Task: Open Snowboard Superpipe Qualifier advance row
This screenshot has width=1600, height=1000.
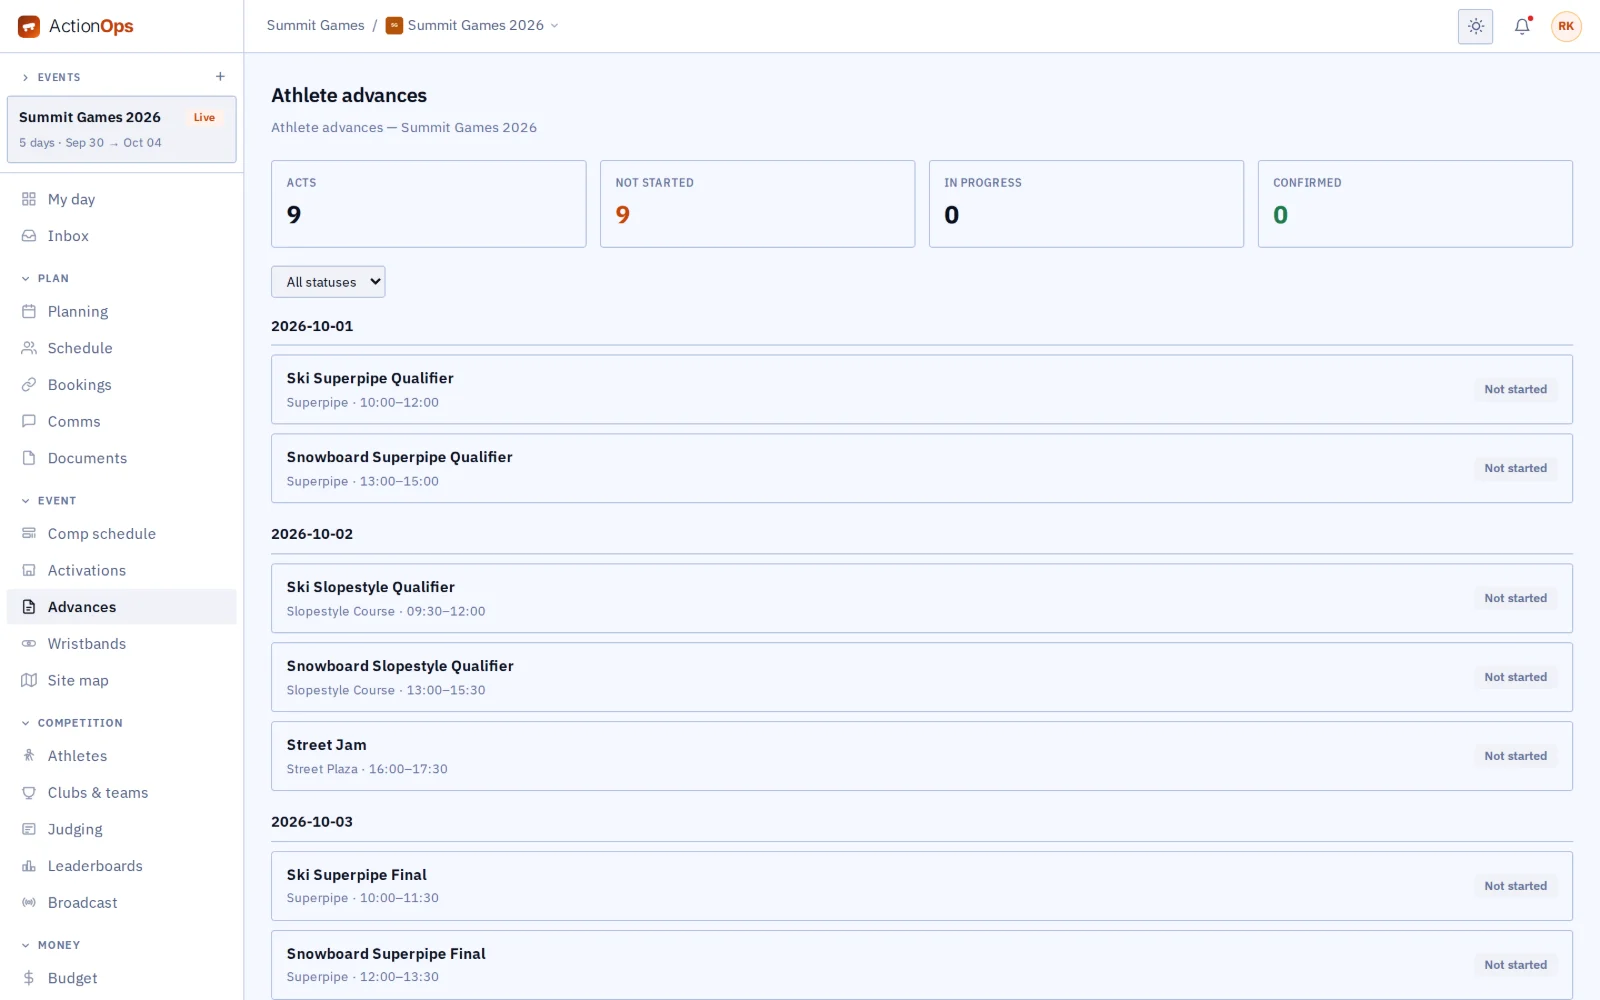Action: (x=921, y=468)
